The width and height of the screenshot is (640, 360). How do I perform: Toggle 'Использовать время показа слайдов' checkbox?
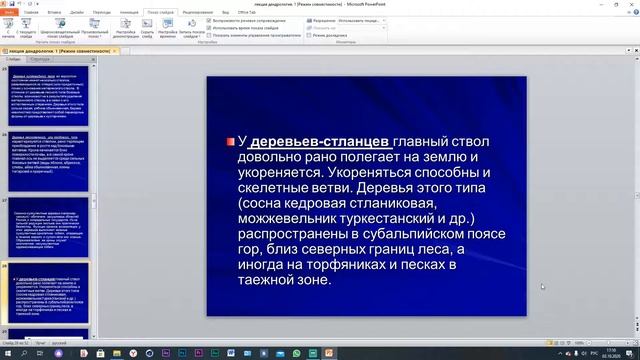[209, 28]
